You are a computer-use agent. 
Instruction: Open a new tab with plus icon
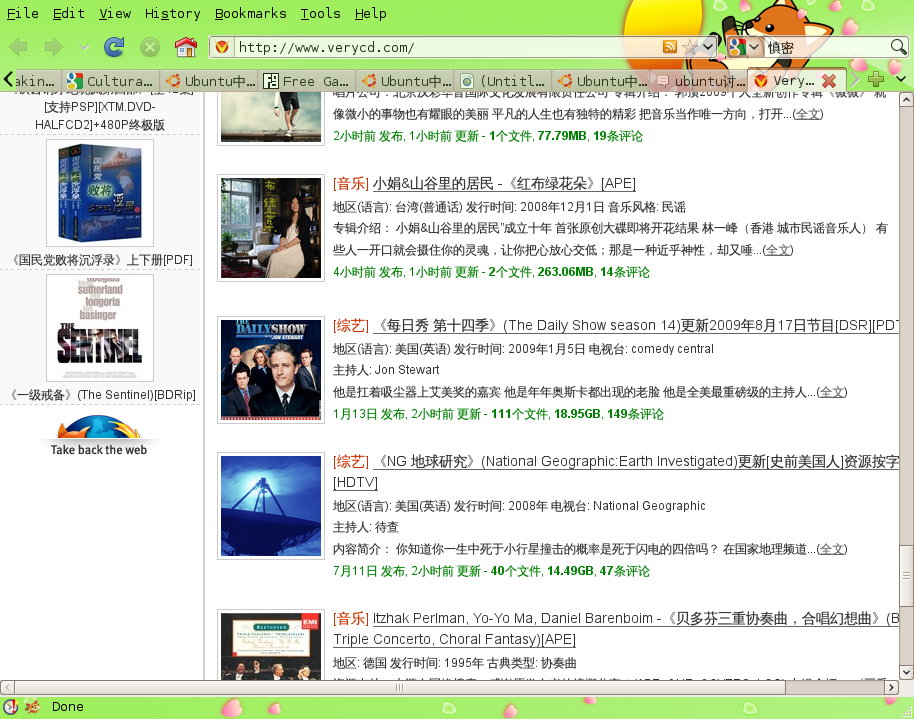pos(876,79)
